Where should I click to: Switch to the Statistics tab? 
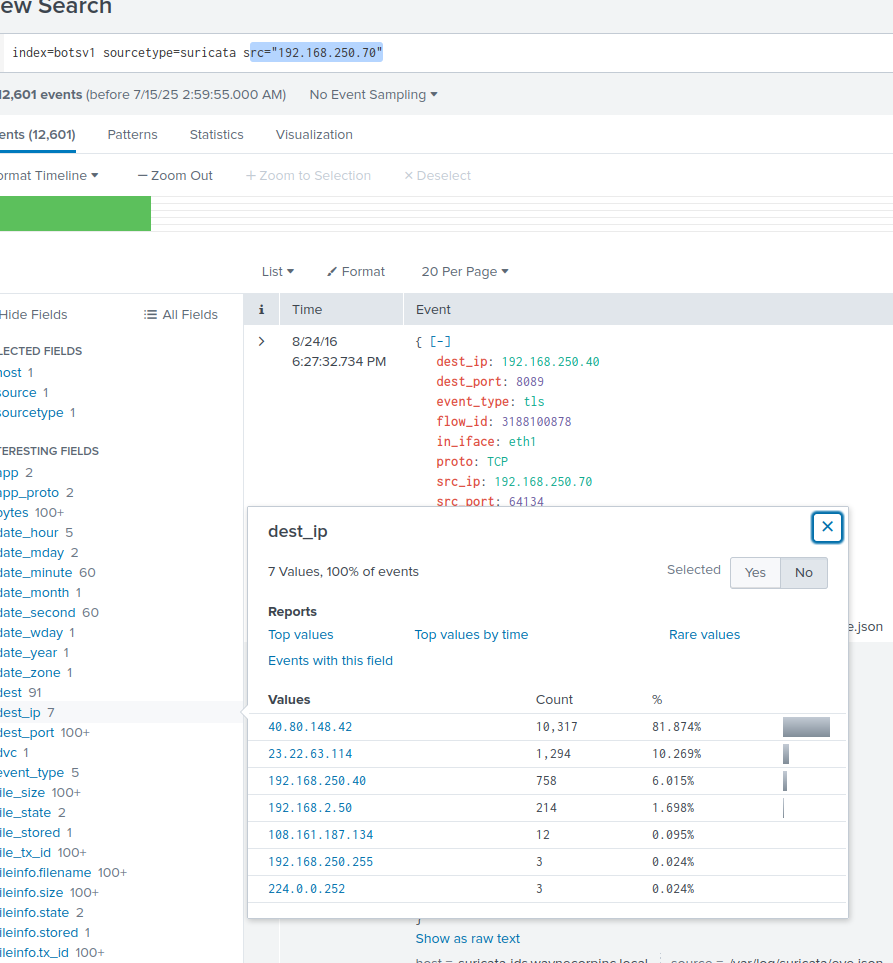coord(216,135)
